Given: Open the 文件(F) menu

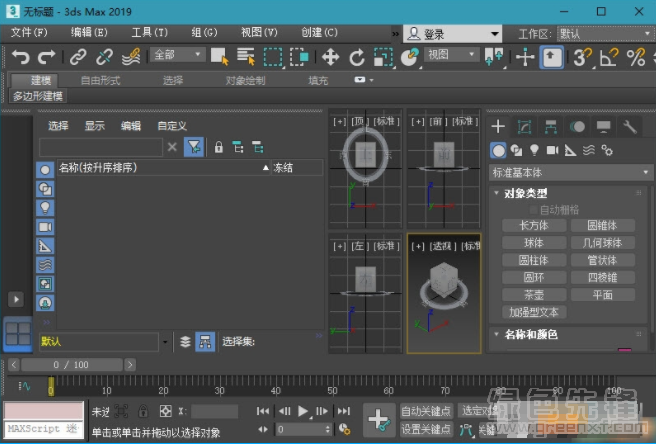Looking at the screenshot, I should tap(29, 33).
